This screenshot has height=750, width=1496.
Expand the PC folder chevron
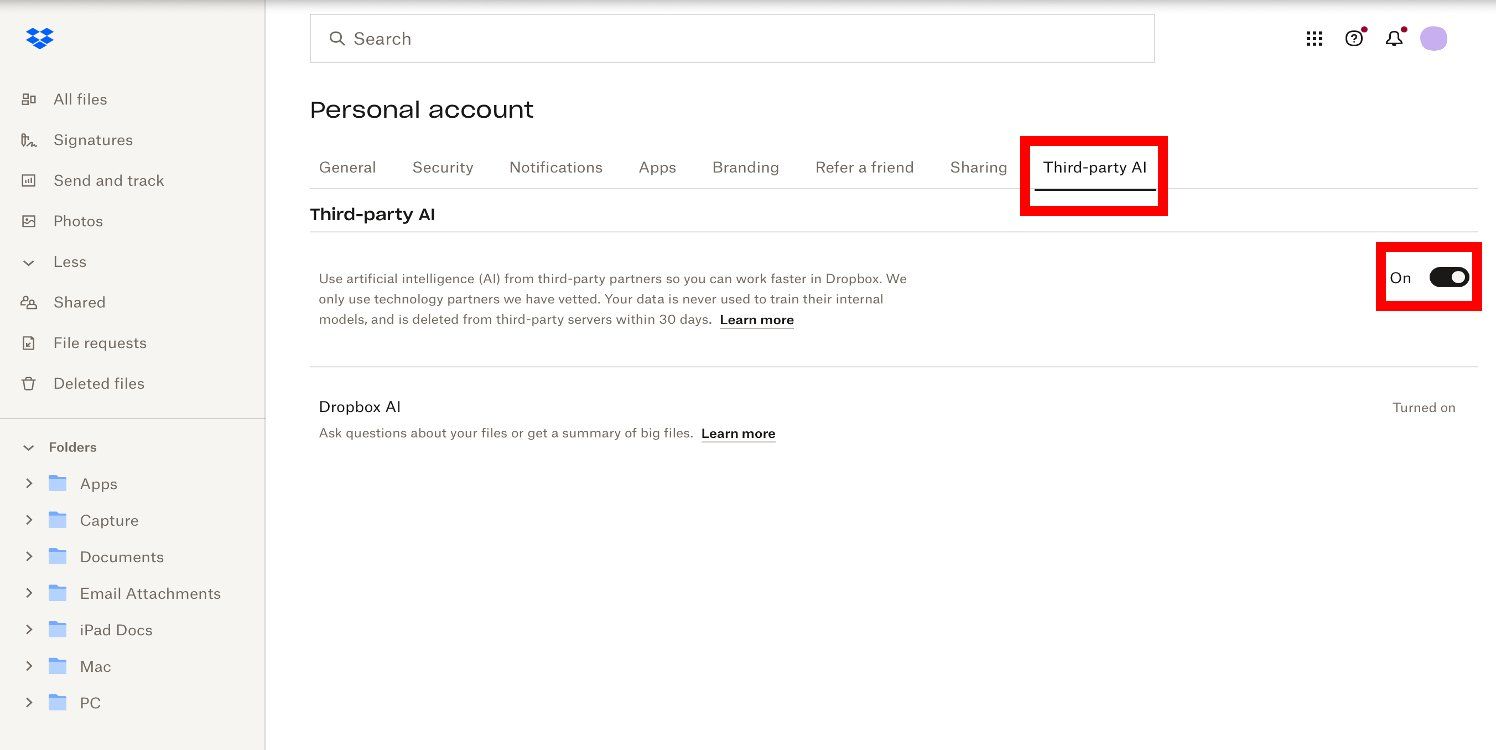[x=28, y=703]
